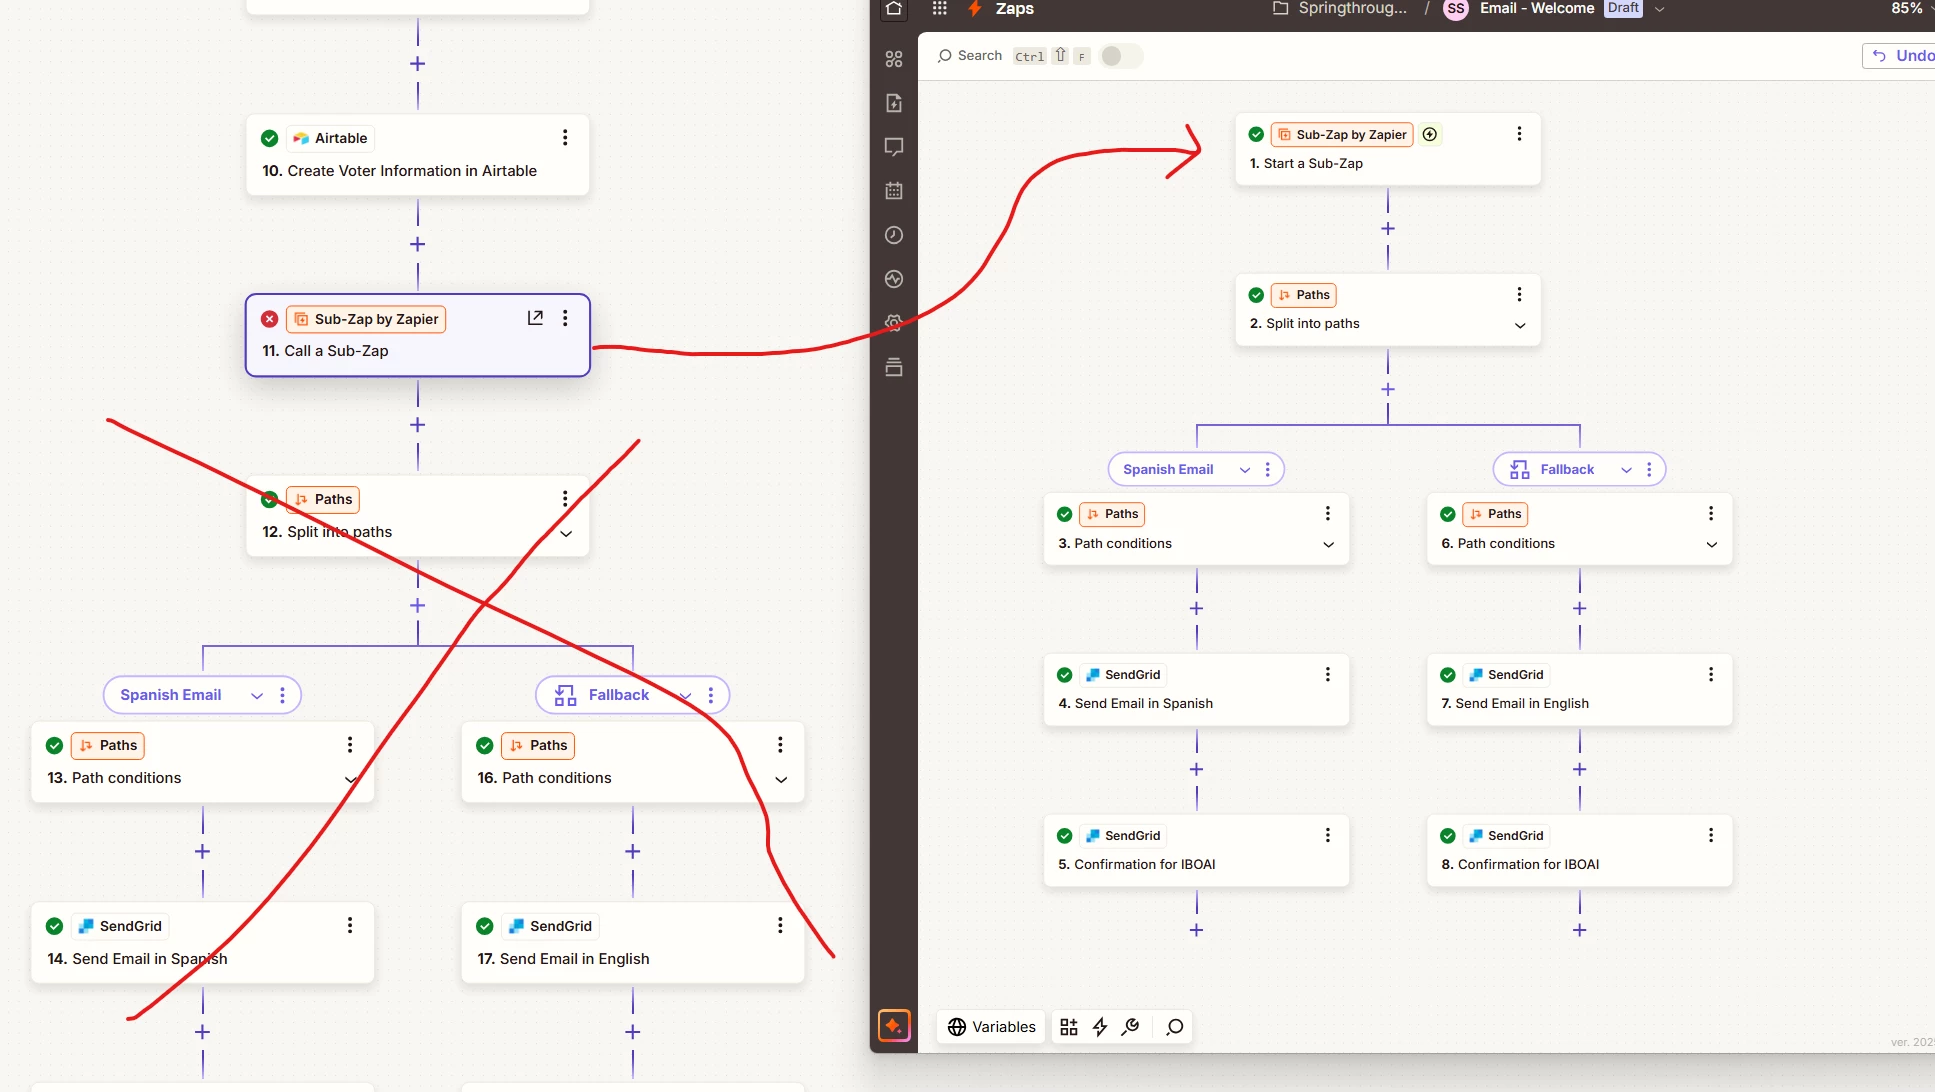Expand step 3. Path conditions chevron

(x=1328, y=545)
